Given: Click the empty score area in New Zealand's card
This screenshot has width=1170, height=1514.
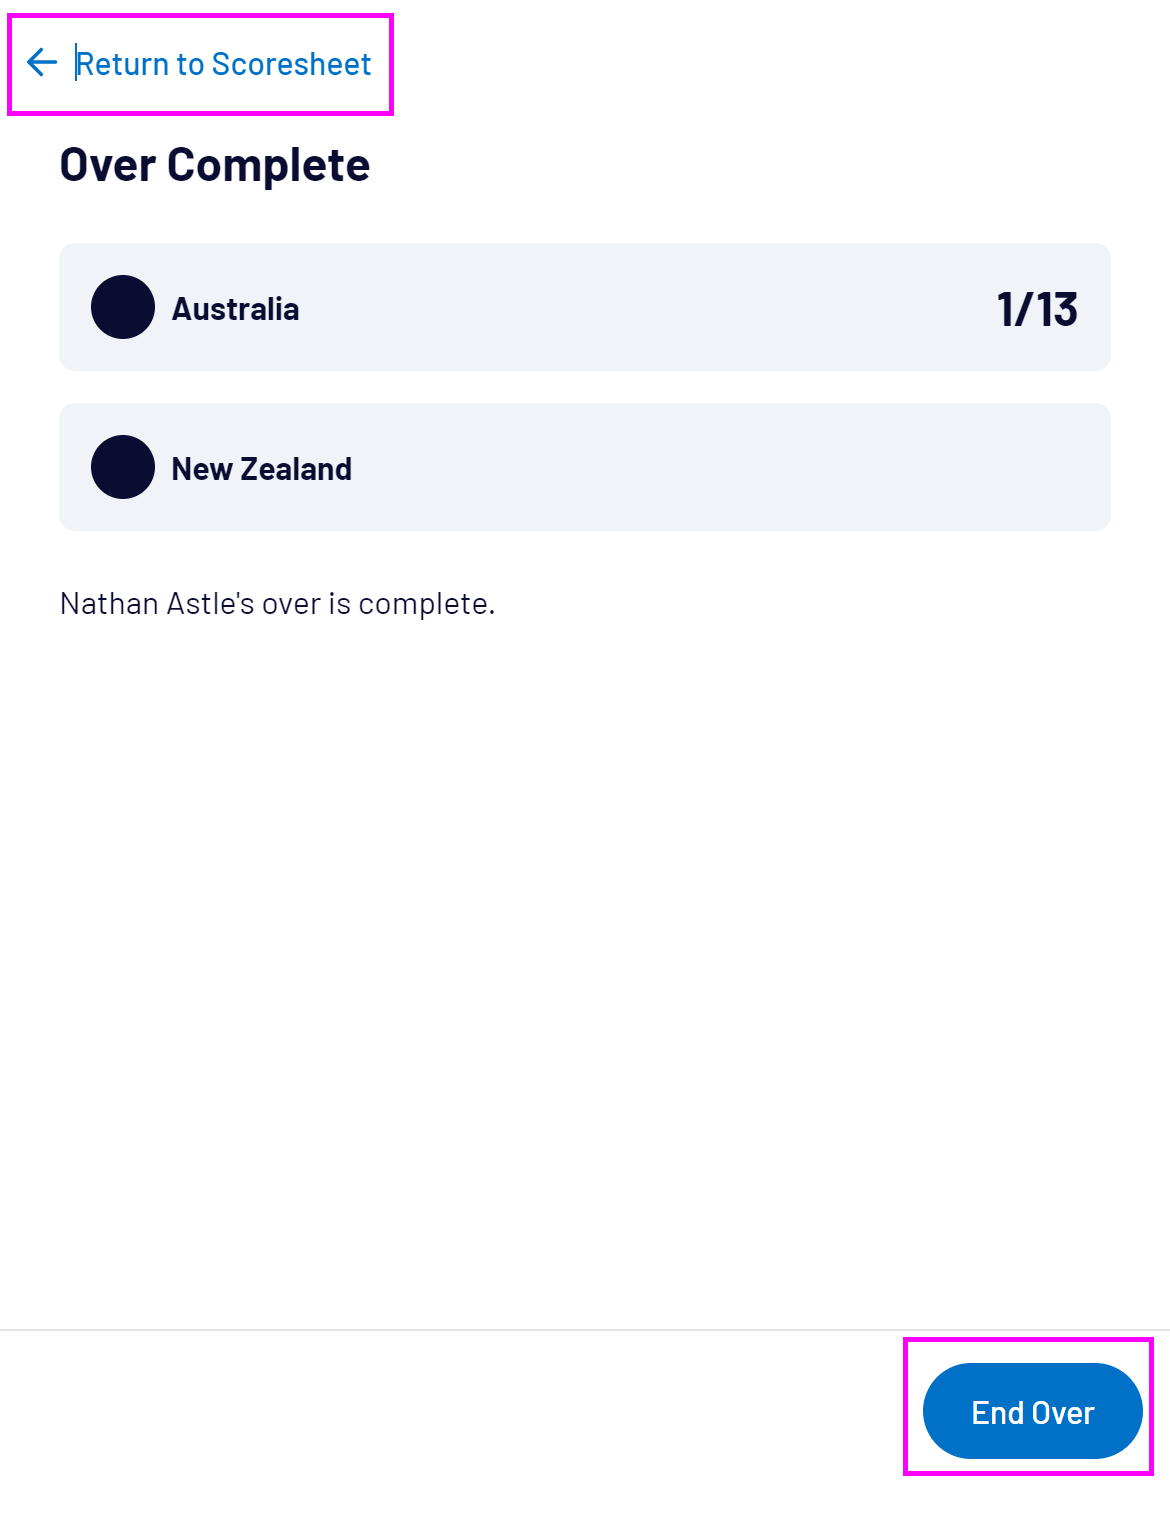Looking at the screenshot, I should pos(1000,467).
